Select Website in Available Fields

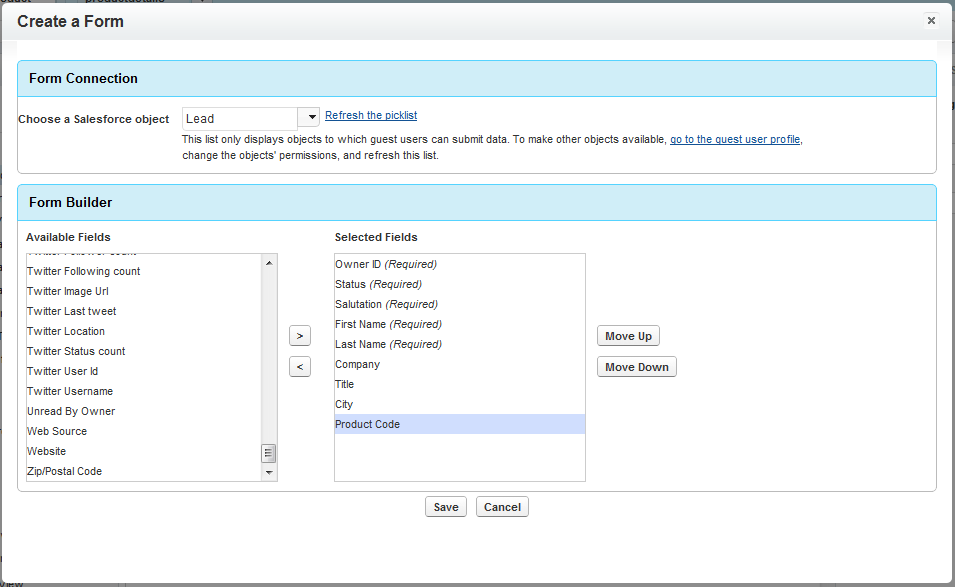(47, 451)
